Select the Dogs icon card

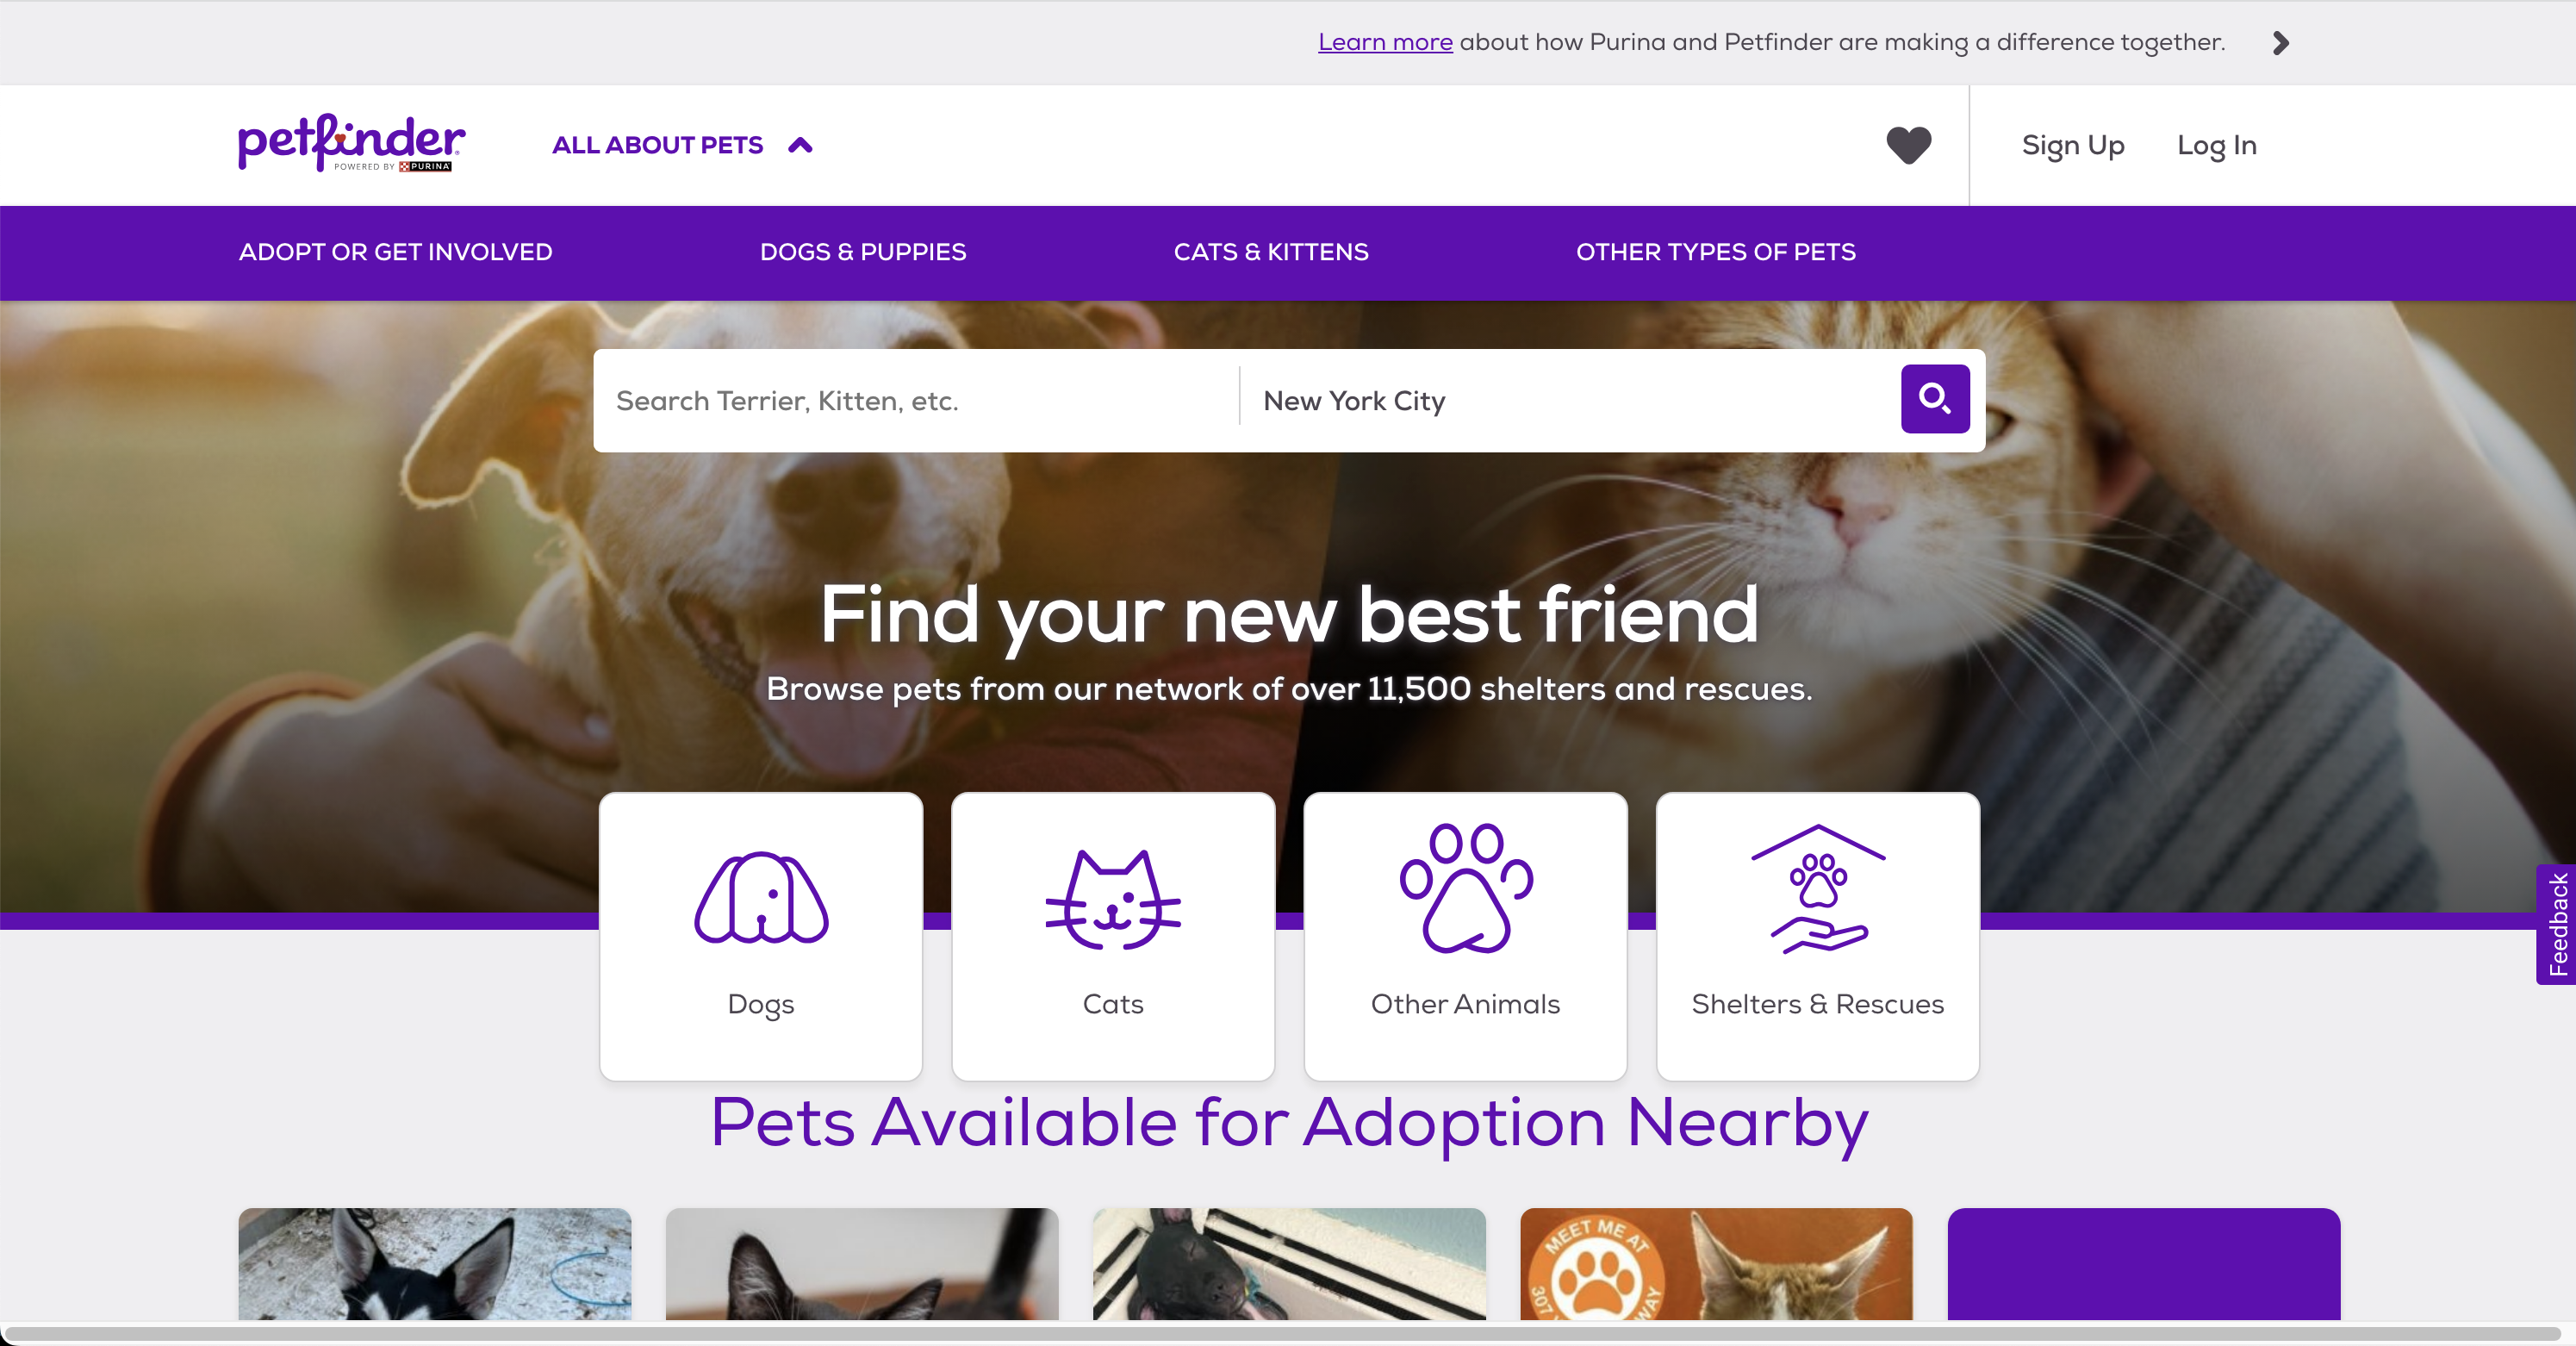pyautogui.click(x=761, y=936)
